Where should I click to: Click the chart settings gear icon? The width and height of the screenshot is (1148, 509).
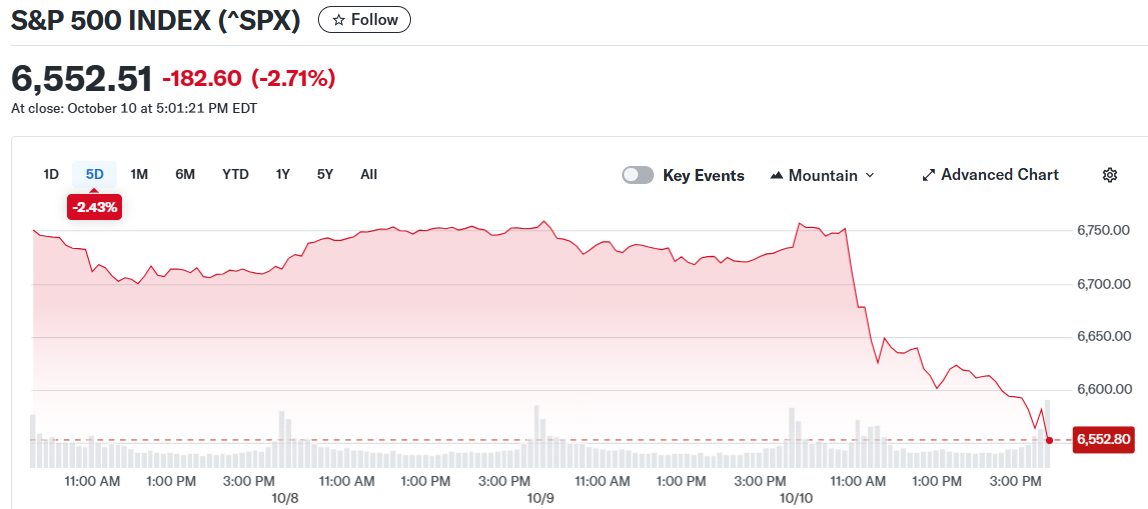[x=1109, y=175]
